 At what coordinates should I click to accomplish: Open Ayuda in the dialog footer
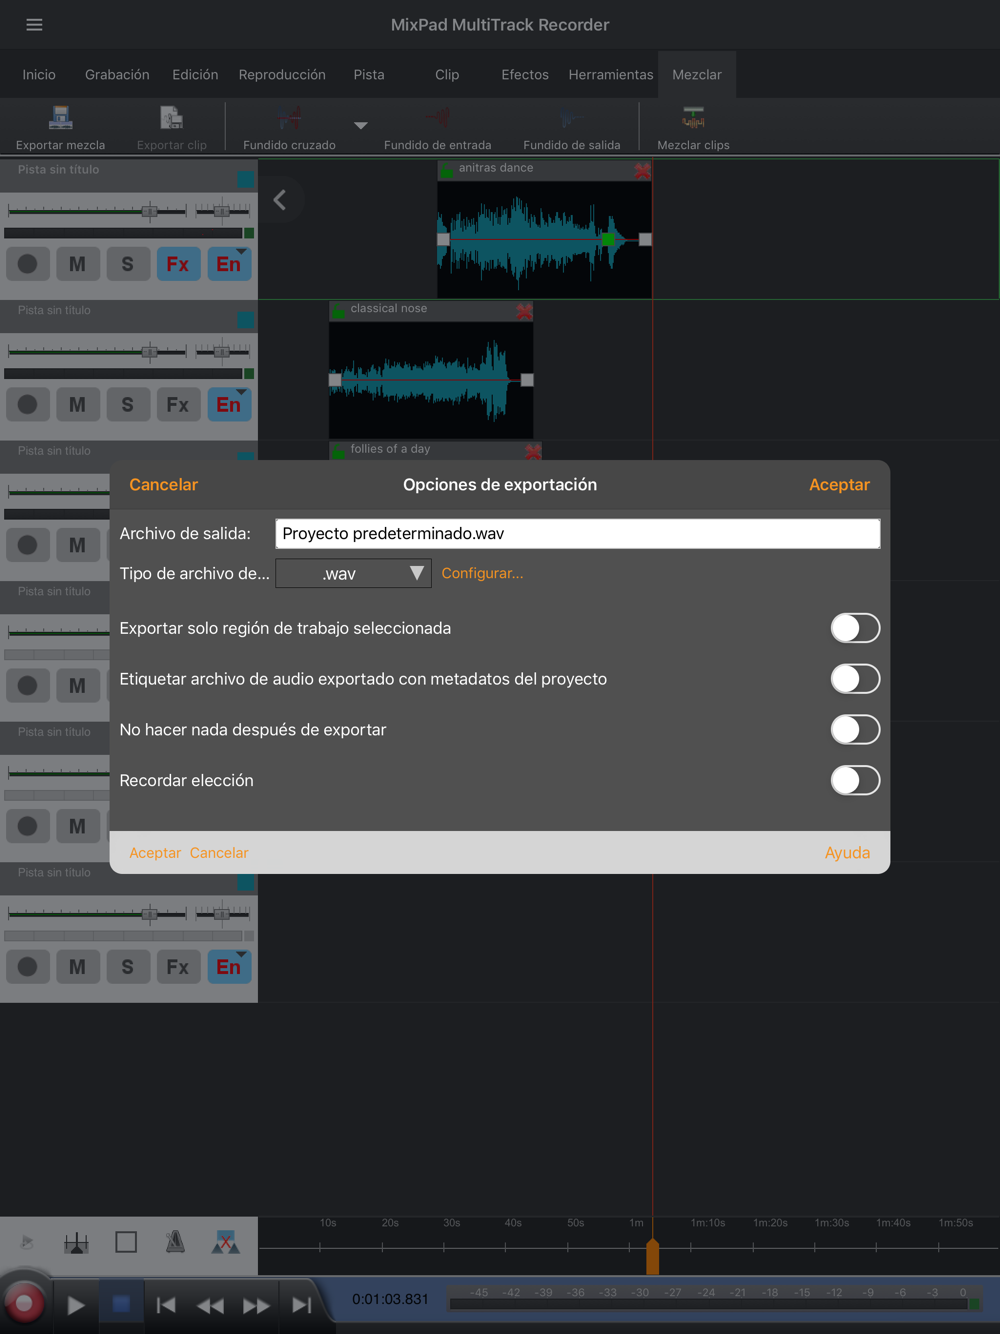coord(847,853)
